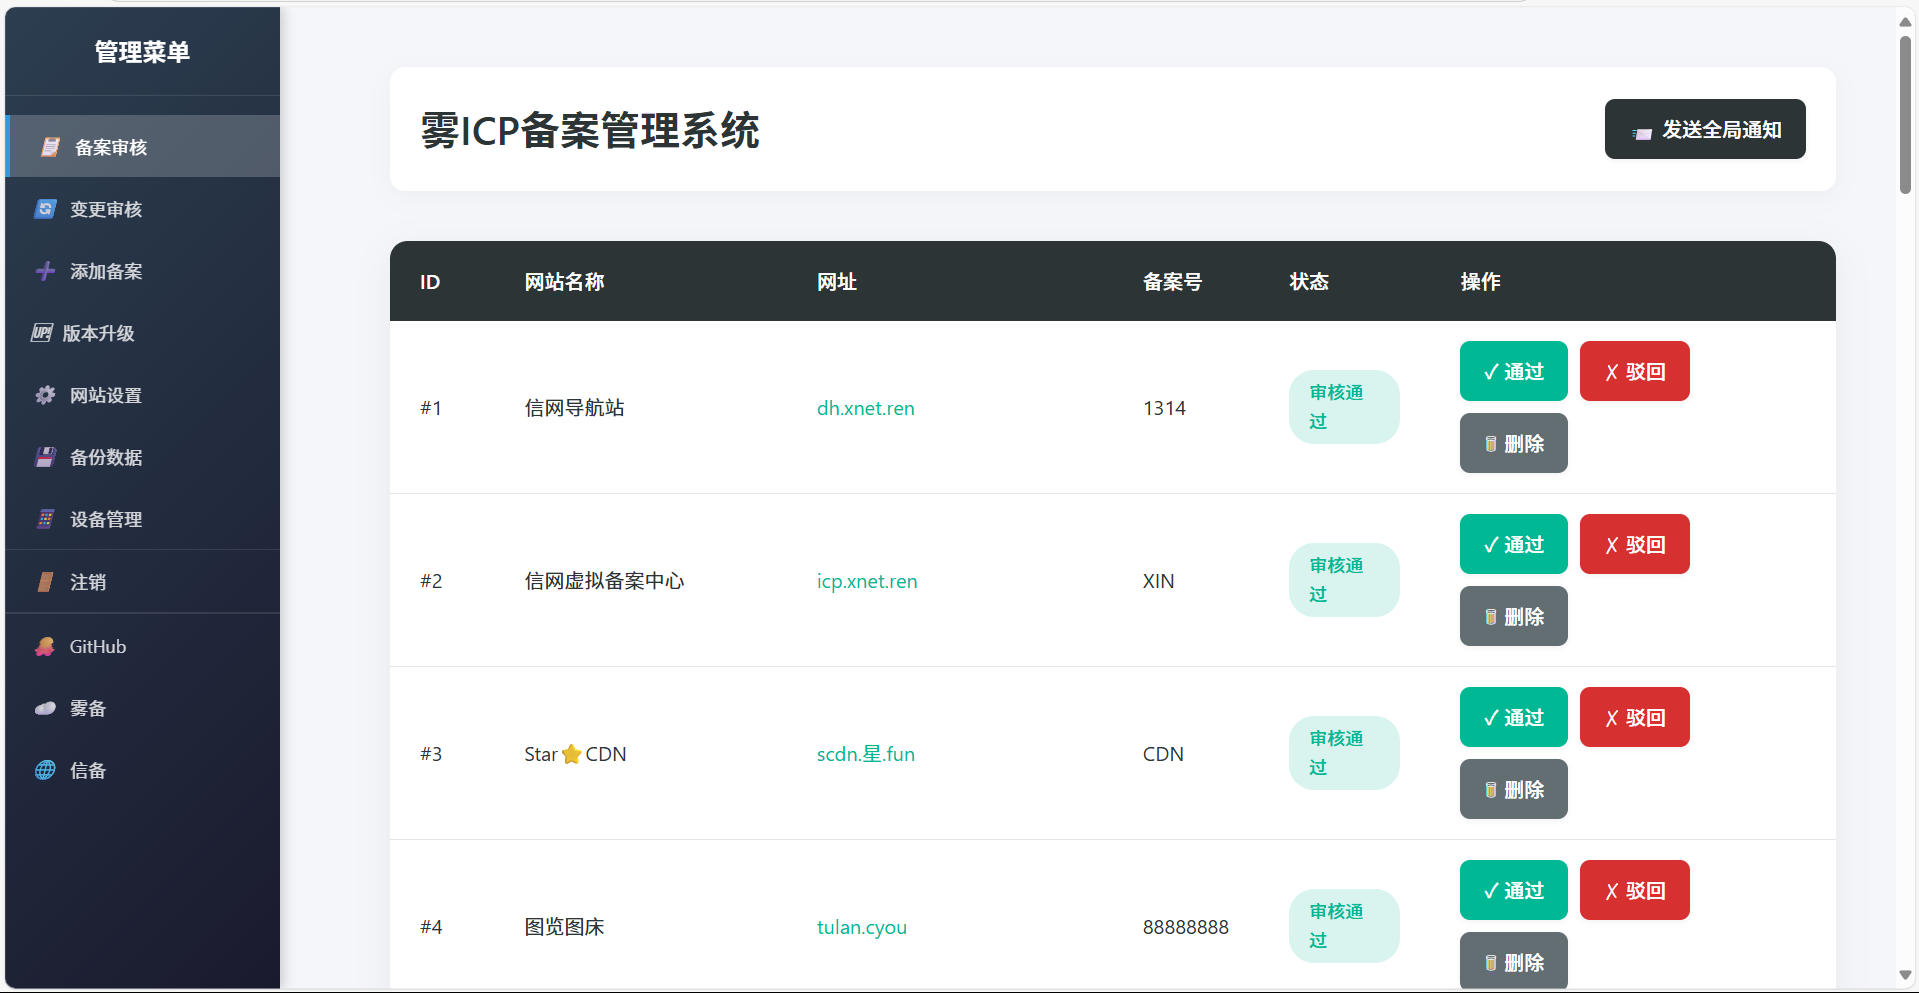Click the plus icon beside 添加备案
1919x993 pixels.
[x=45, y=271]
